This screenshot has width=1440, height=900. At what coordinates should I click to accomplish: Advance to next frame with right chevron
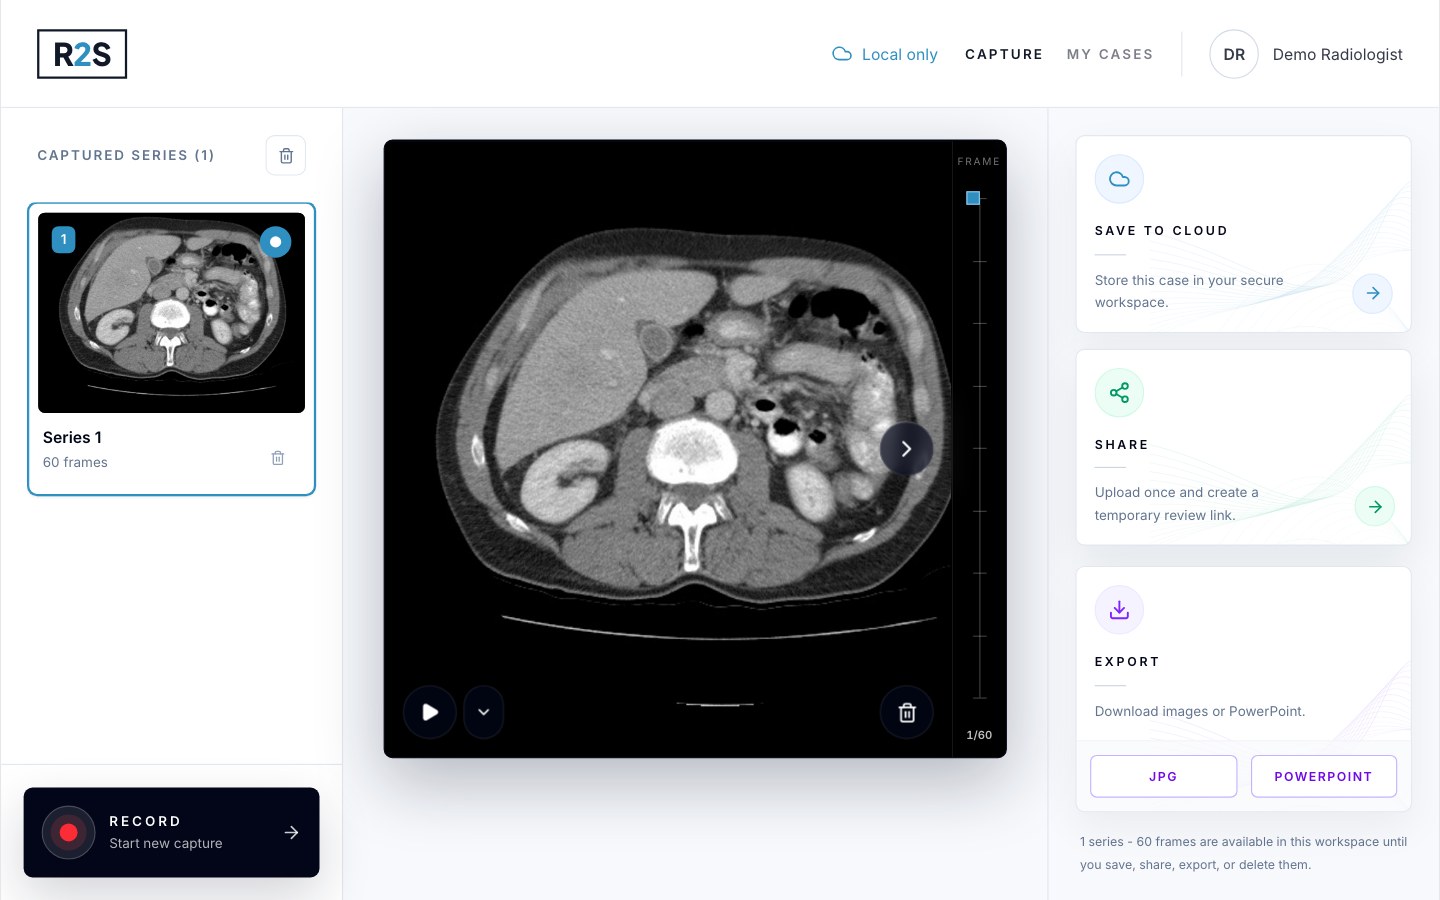906,449
